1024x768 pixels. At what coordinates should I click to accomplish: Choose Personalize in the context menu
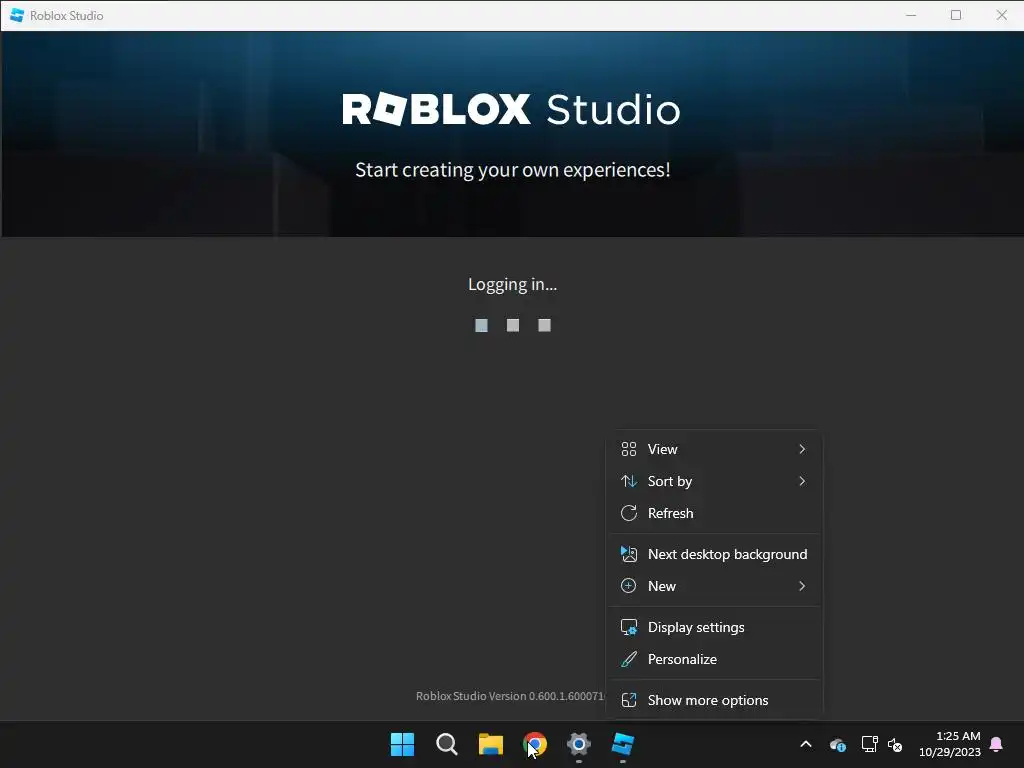click(x=714, y=659)
